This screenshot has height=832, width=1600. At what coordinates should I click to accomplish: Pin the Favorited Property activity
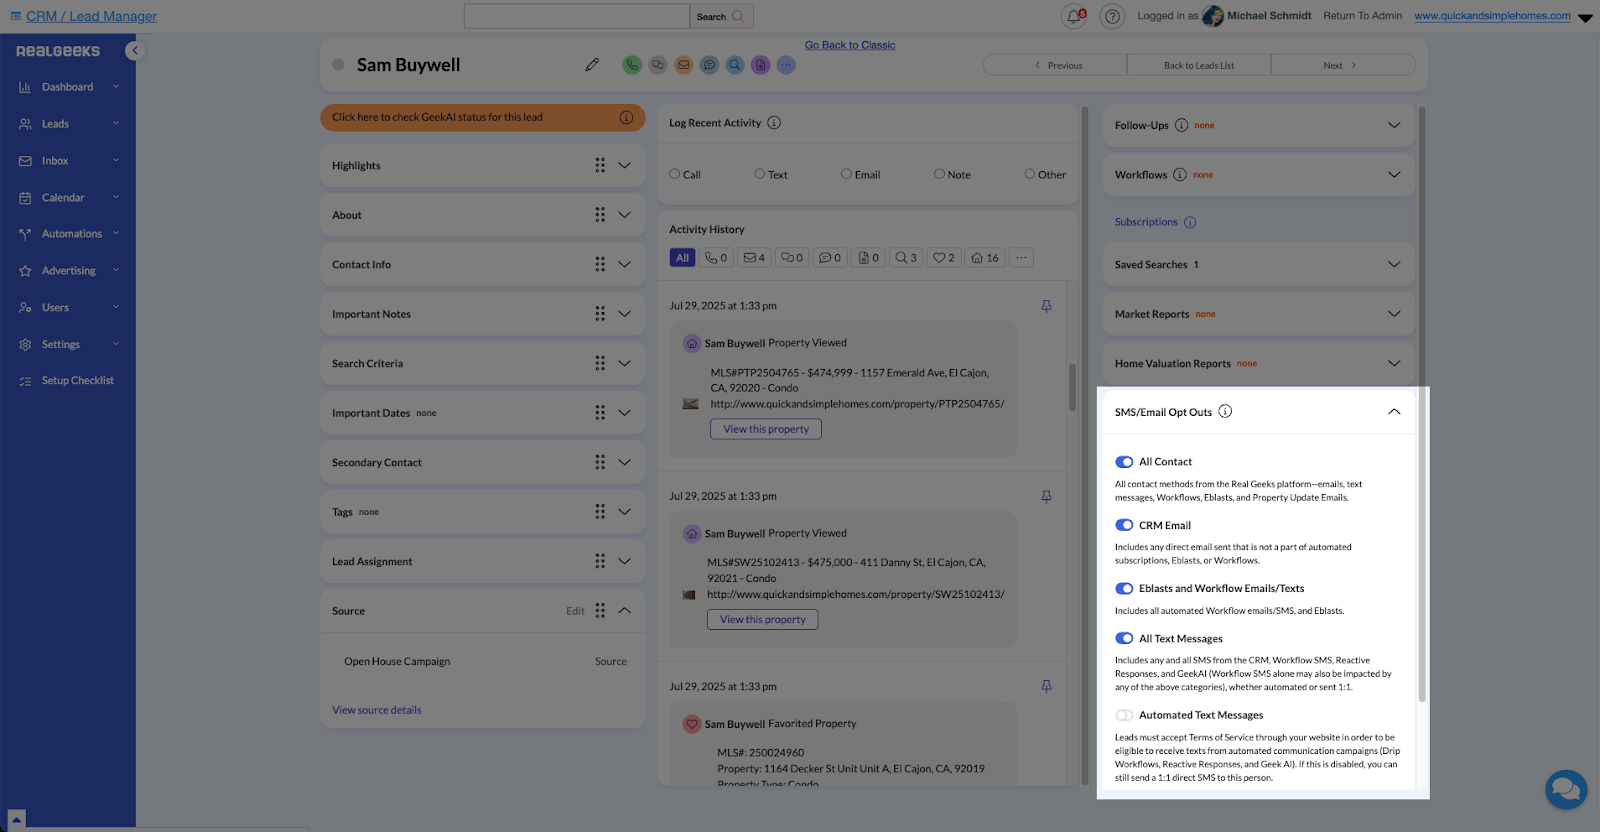[1046, 686]
